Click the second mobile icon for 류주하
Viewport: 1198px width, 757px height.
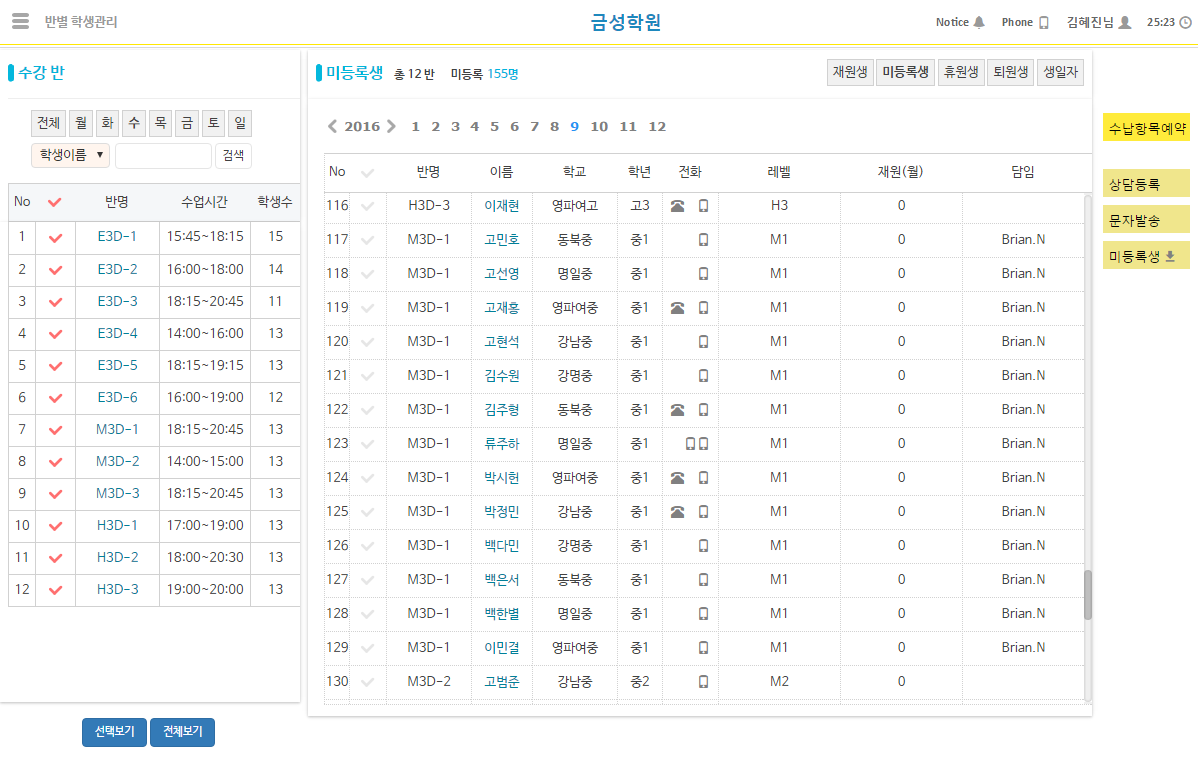pos(704,444)
